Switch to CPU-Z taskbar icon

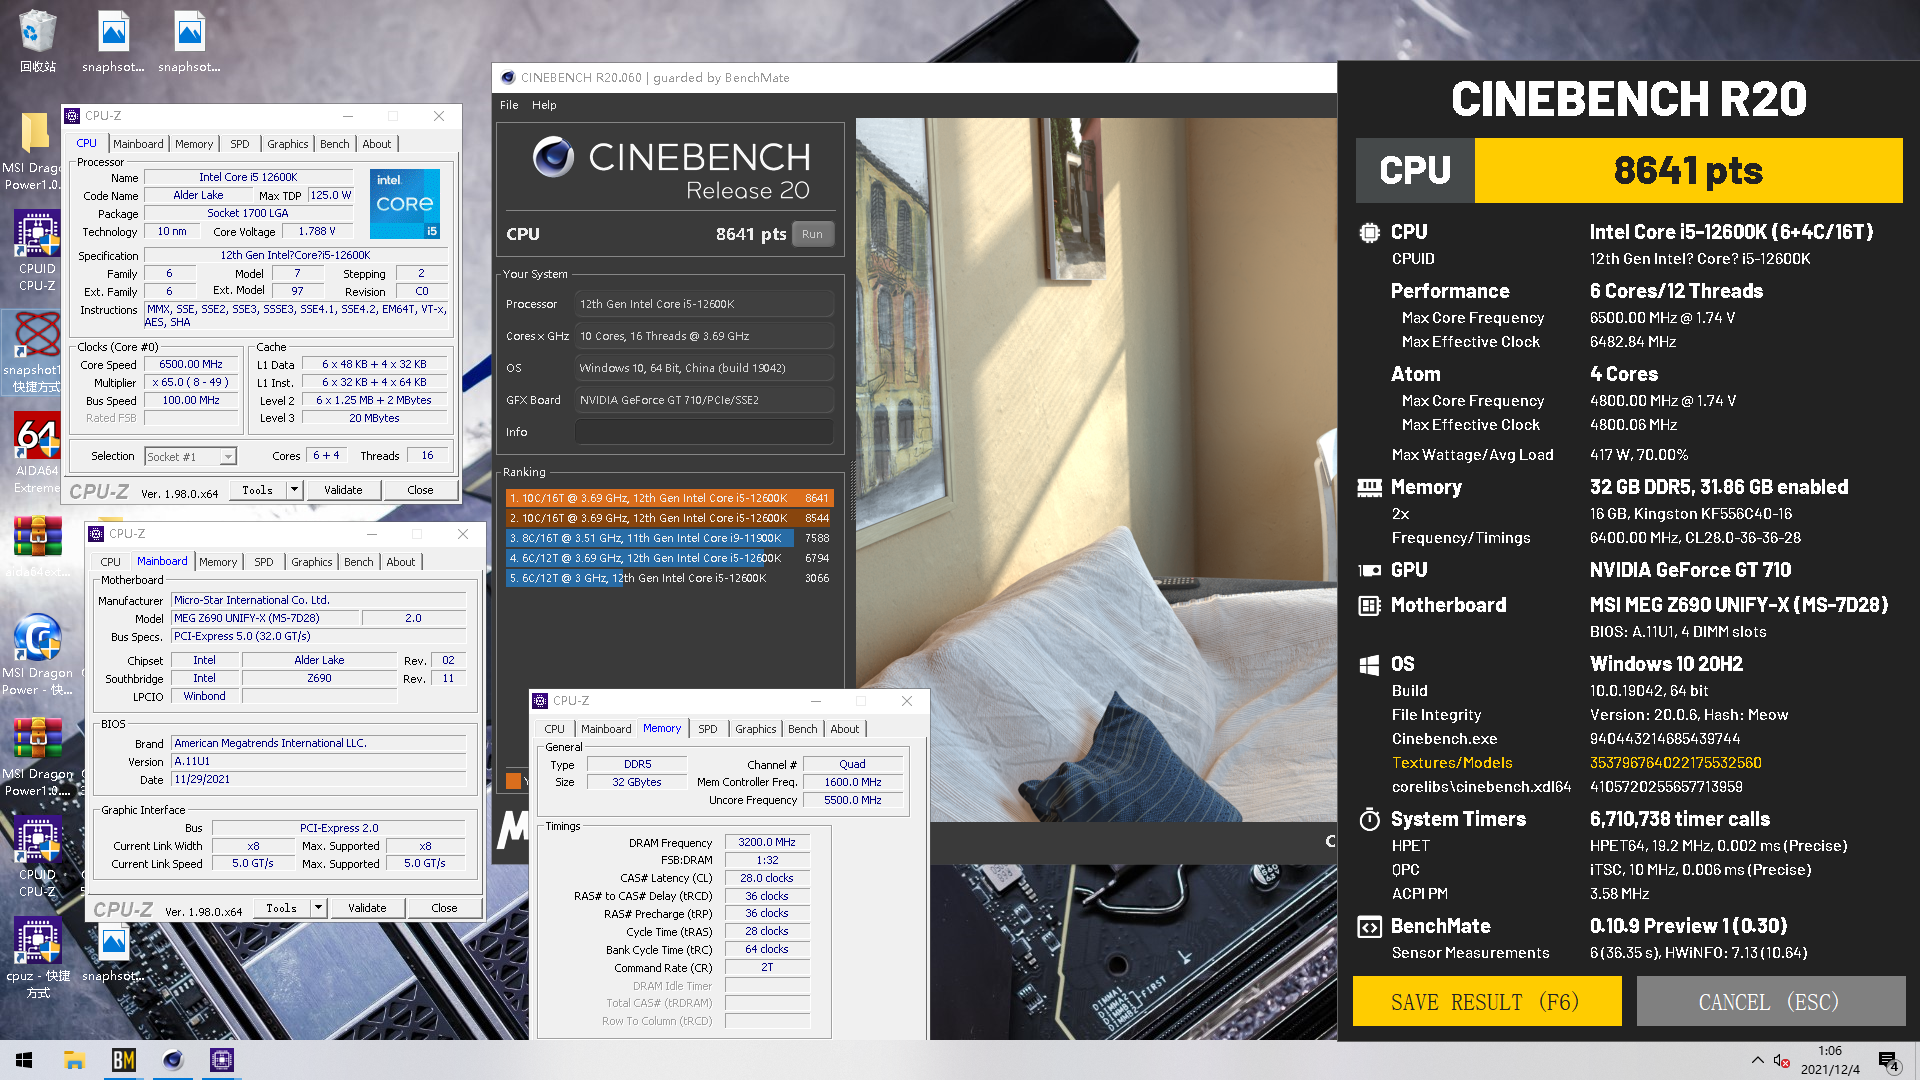(x=221, y=1060)
